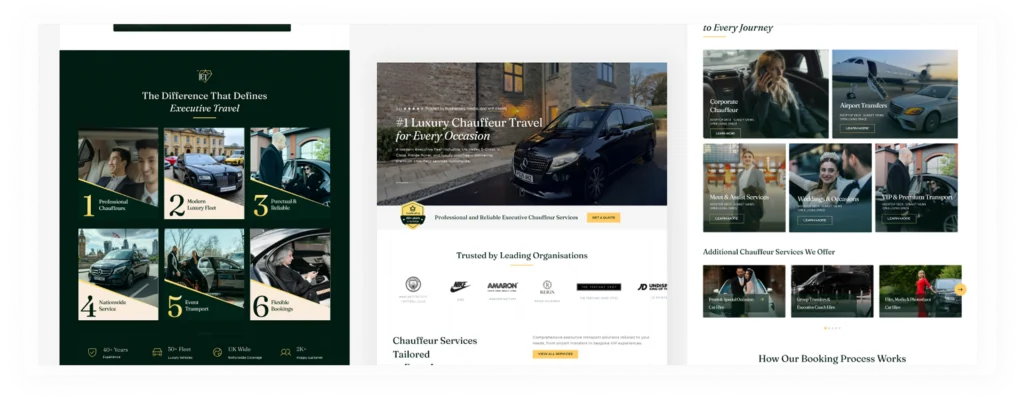Click the crest logo above the Executive Travel heading
This screenshot has height=400, width=1024.
(x=204, y=76)
